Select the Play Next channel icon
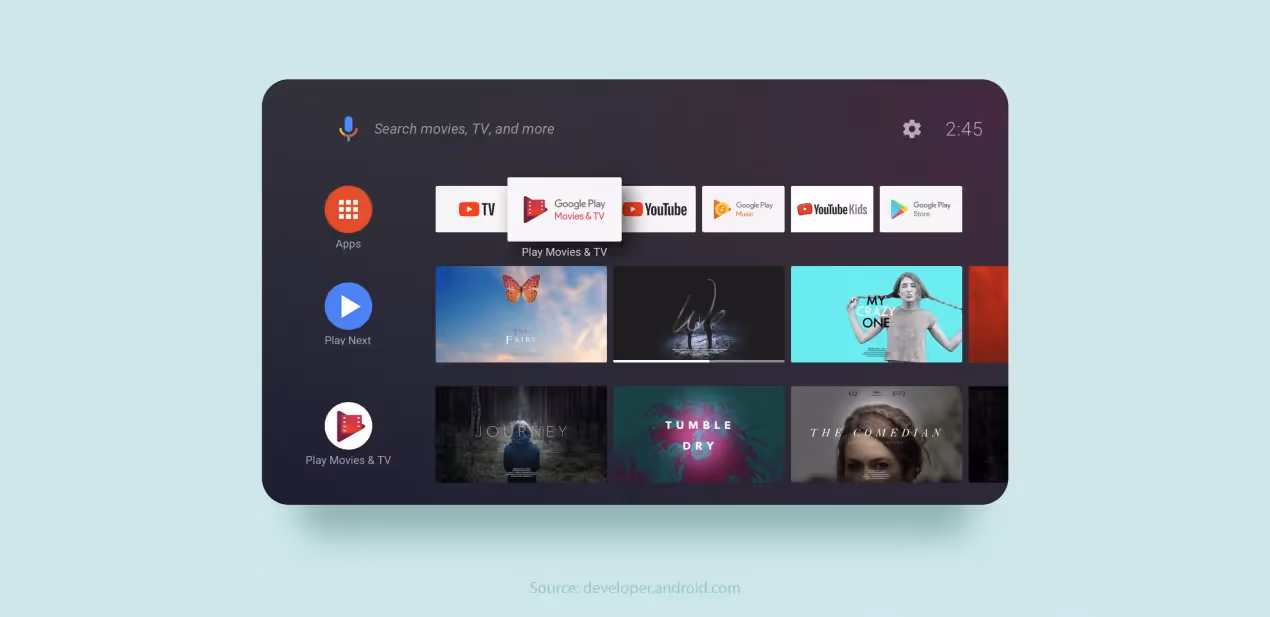Screen dimensions: 1270x617 pos(348,306)
